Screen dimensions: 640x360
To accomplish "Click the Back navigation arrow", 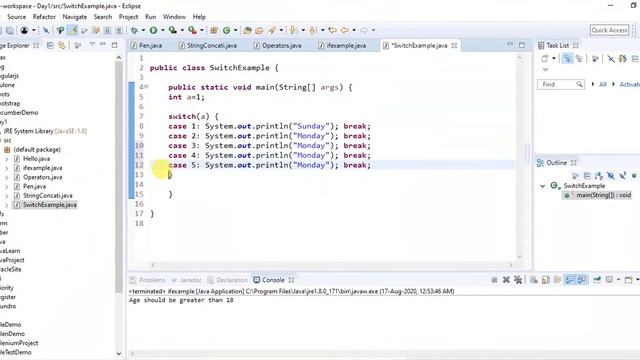I will pos(345,30).
